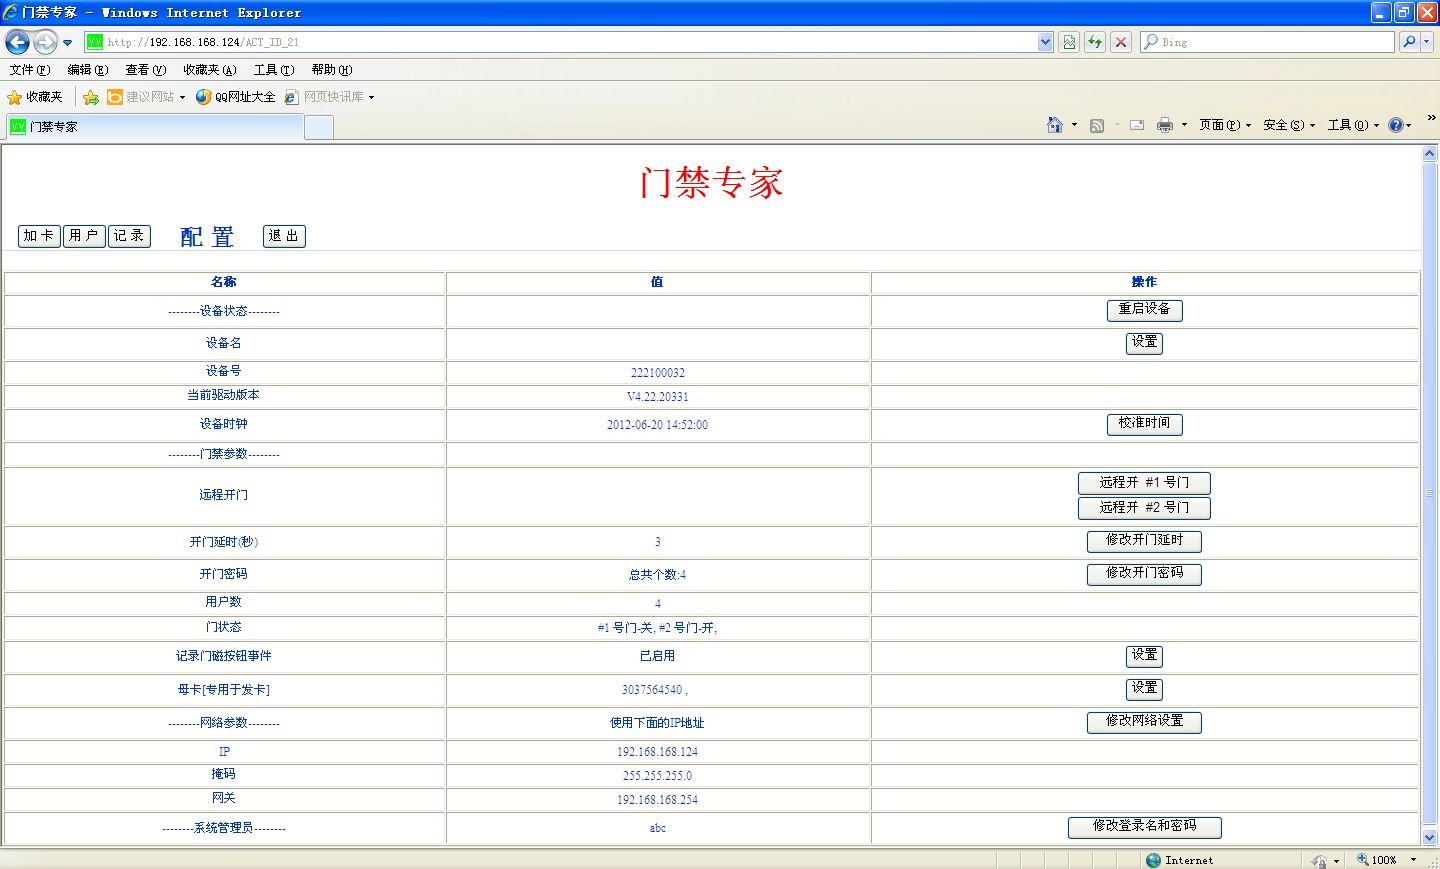Open the zoom level 100% dropdown
This screenshot has height=869, width=1440.
pyautogui.click(x=1413, y=860)
